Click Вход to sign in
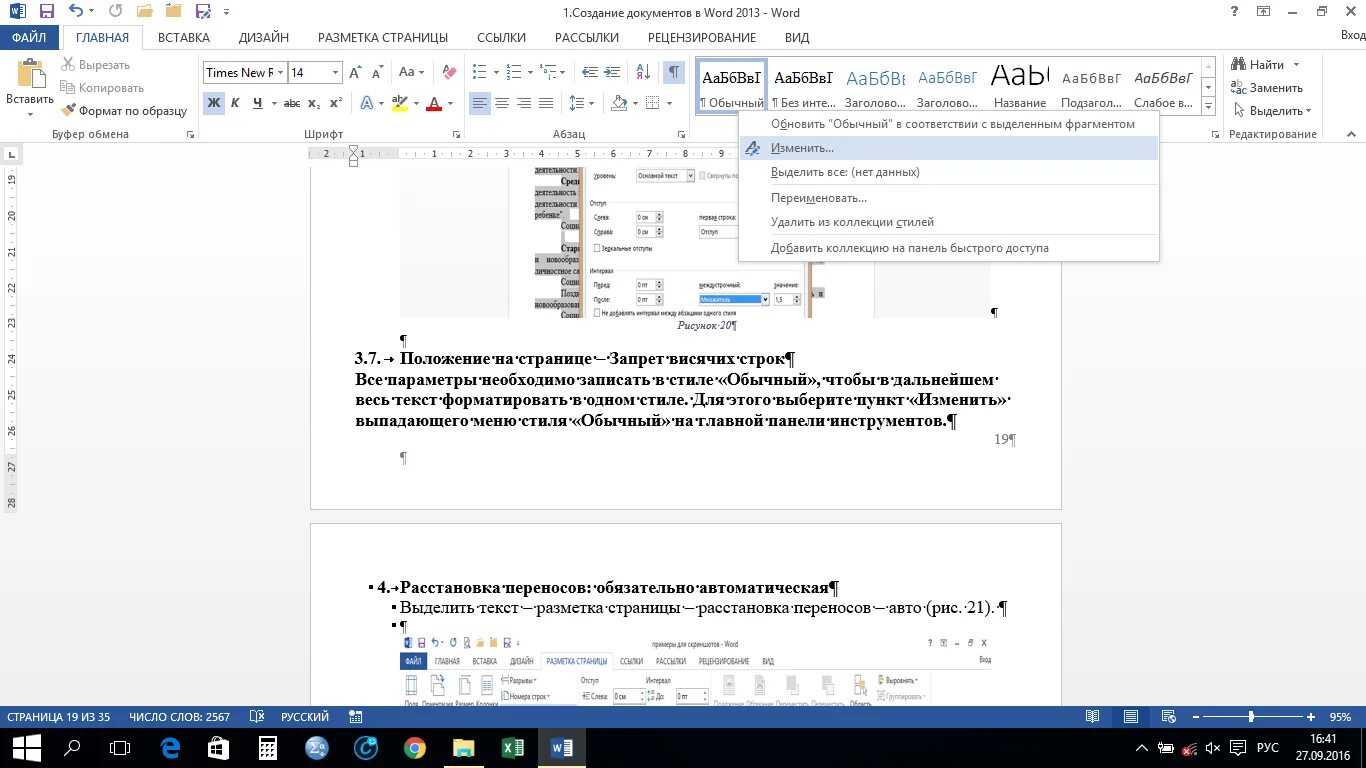Image resolution: width=1366 pixels, height=768 pixels. [x=1352, y=35]
